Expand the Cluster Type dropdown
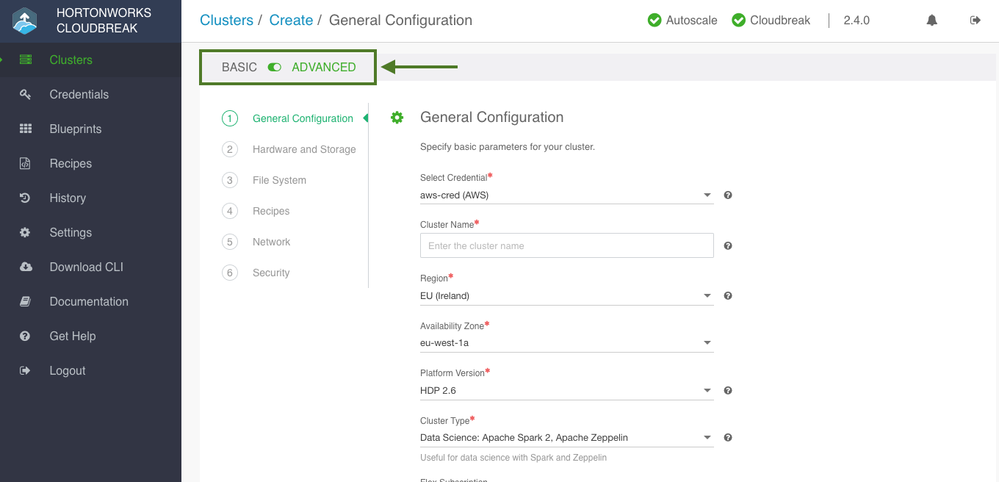This screenshot has width=999, height=482. [565, 437]
